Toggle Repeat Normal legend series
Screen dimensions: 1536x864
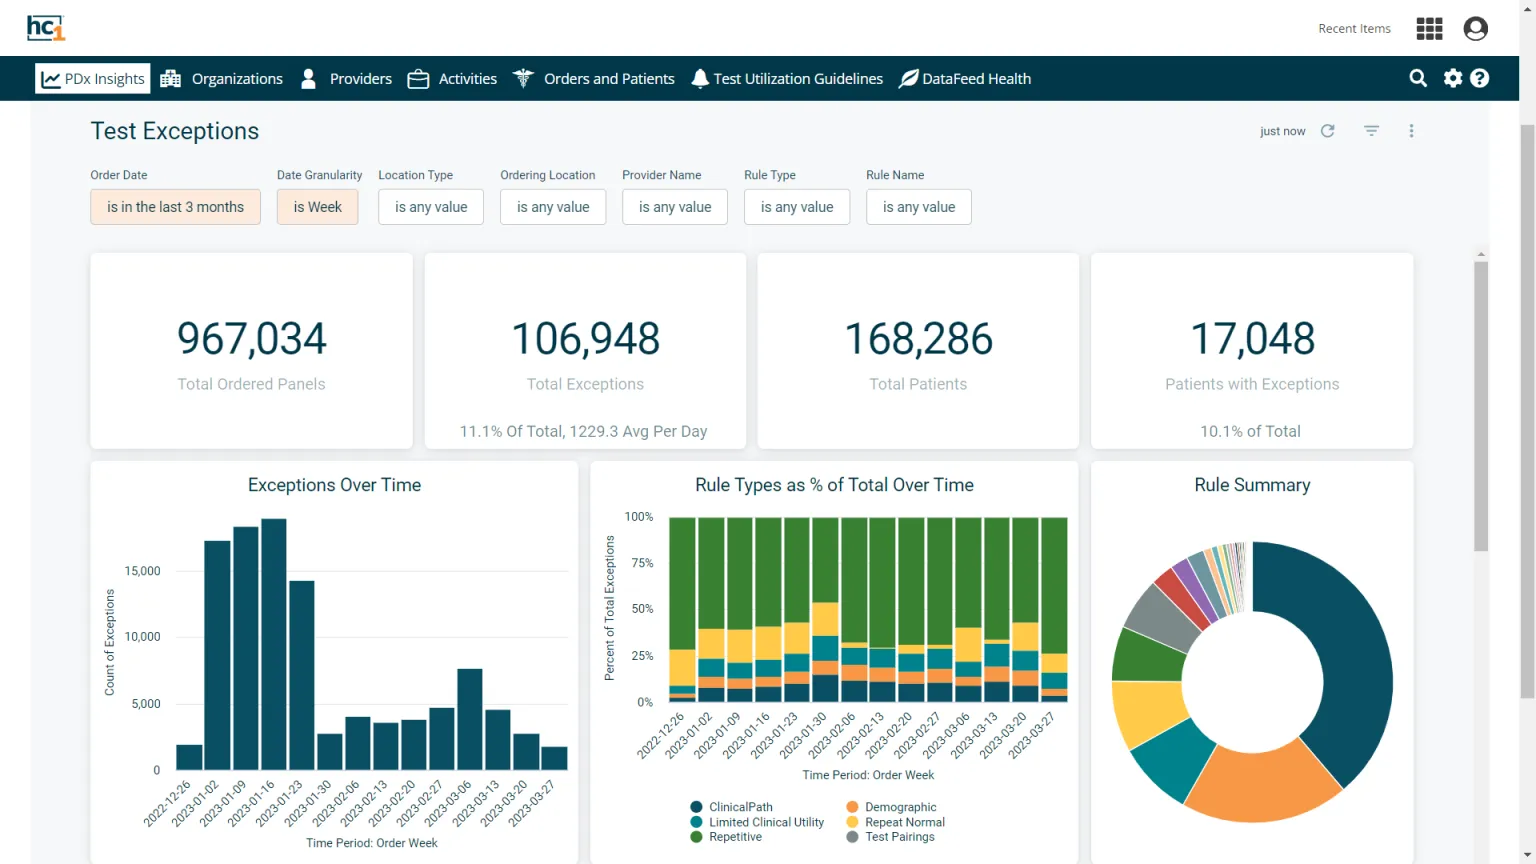904,822
